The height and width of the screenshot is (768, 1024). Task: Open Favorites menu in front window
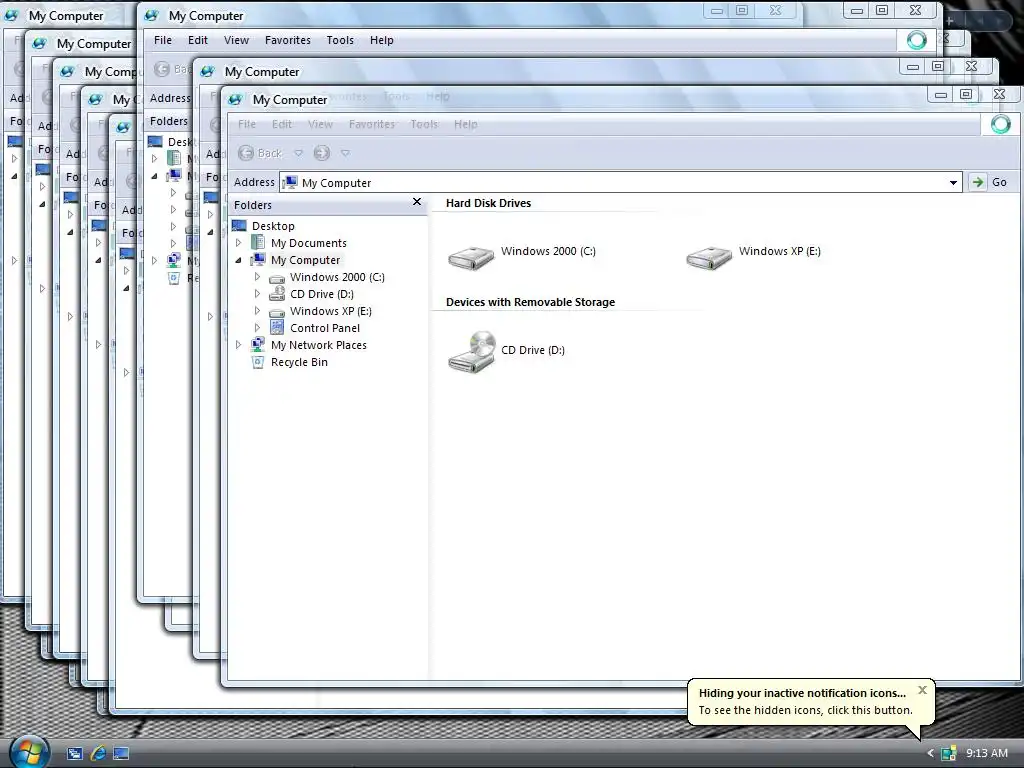click(372, 124)
